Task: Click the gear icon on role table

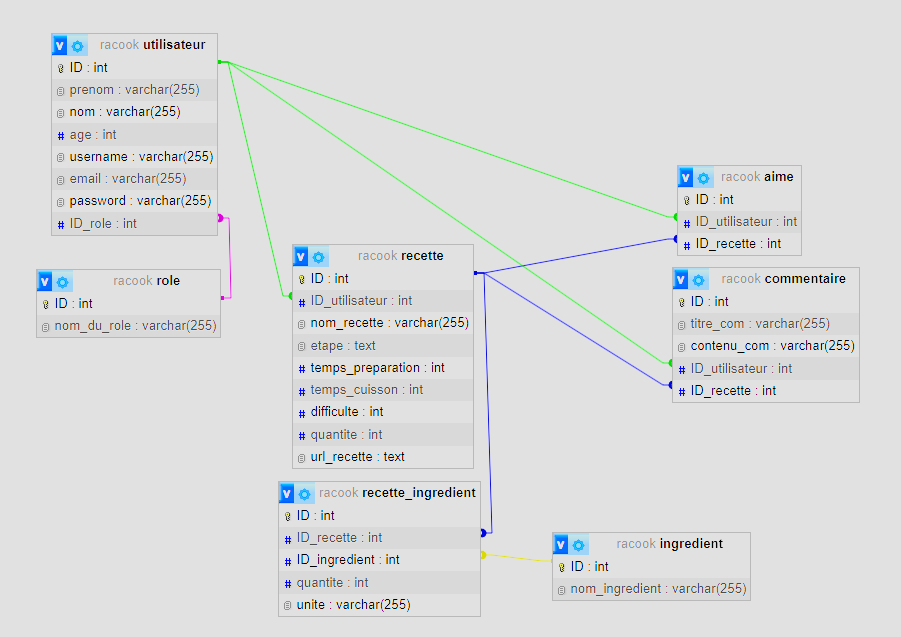Action: point(63,282)
